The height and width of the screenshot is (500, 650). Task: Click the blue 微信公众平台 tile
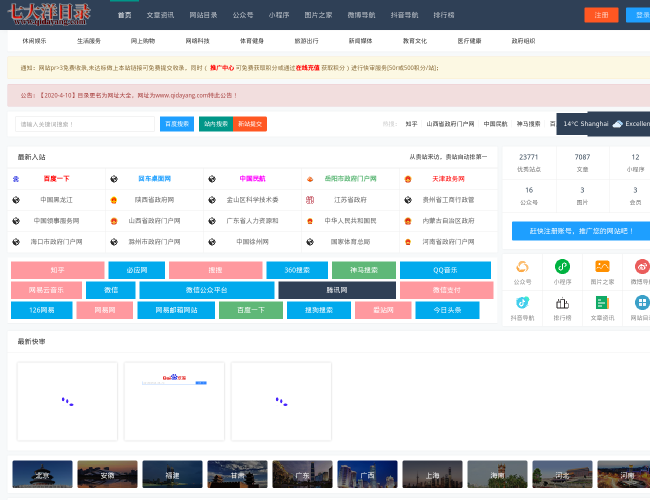[x=207, y=290]
